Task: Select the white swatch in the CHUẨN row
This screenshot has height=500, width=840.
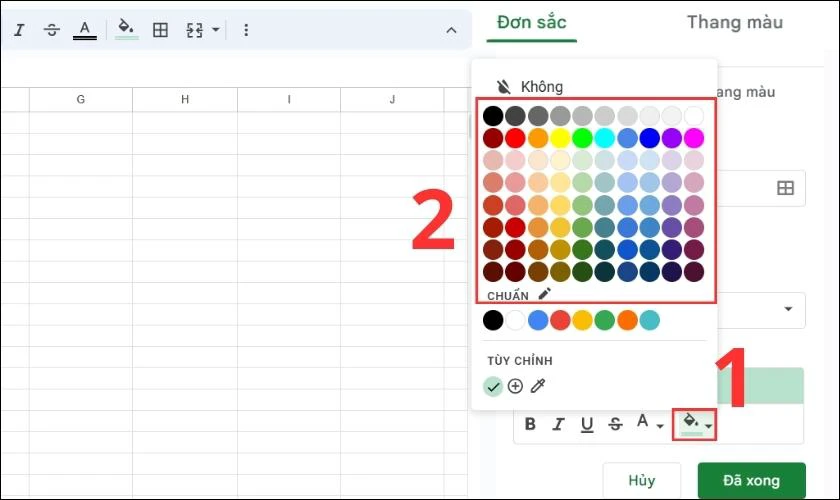Action: [515, 320]
